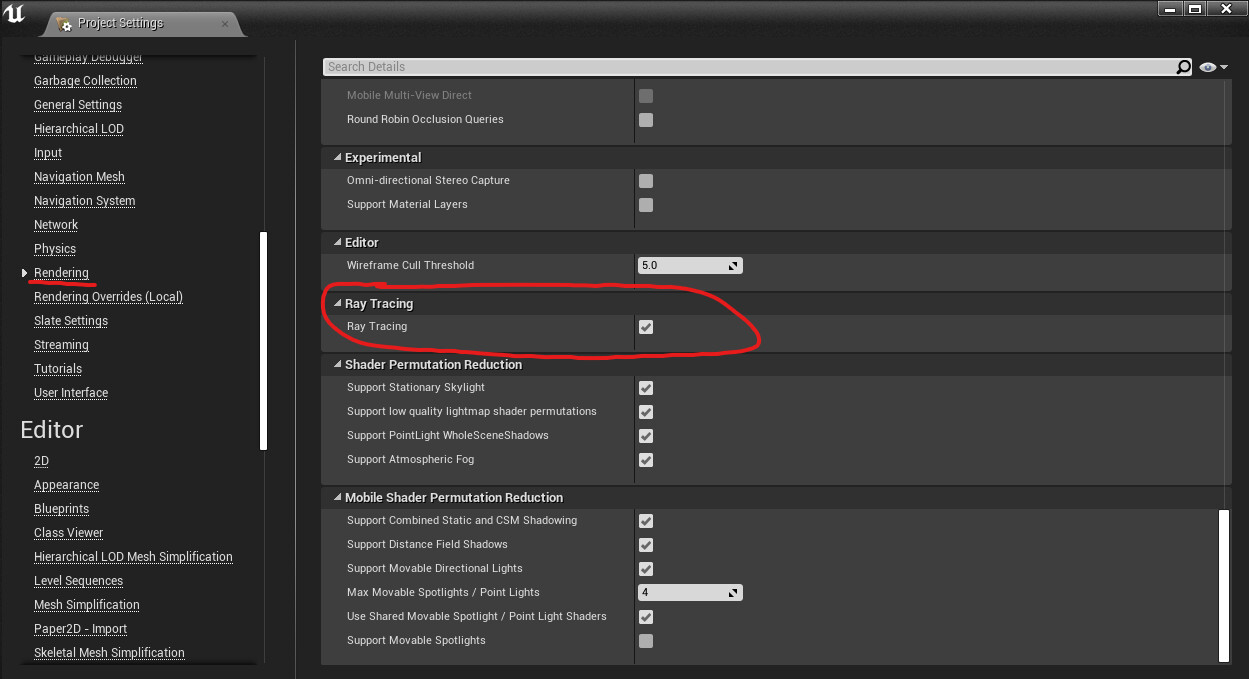Collapse Shader Permutation Reduction section
This screenshot has width=1249, height=679.
tap(337, 365)
